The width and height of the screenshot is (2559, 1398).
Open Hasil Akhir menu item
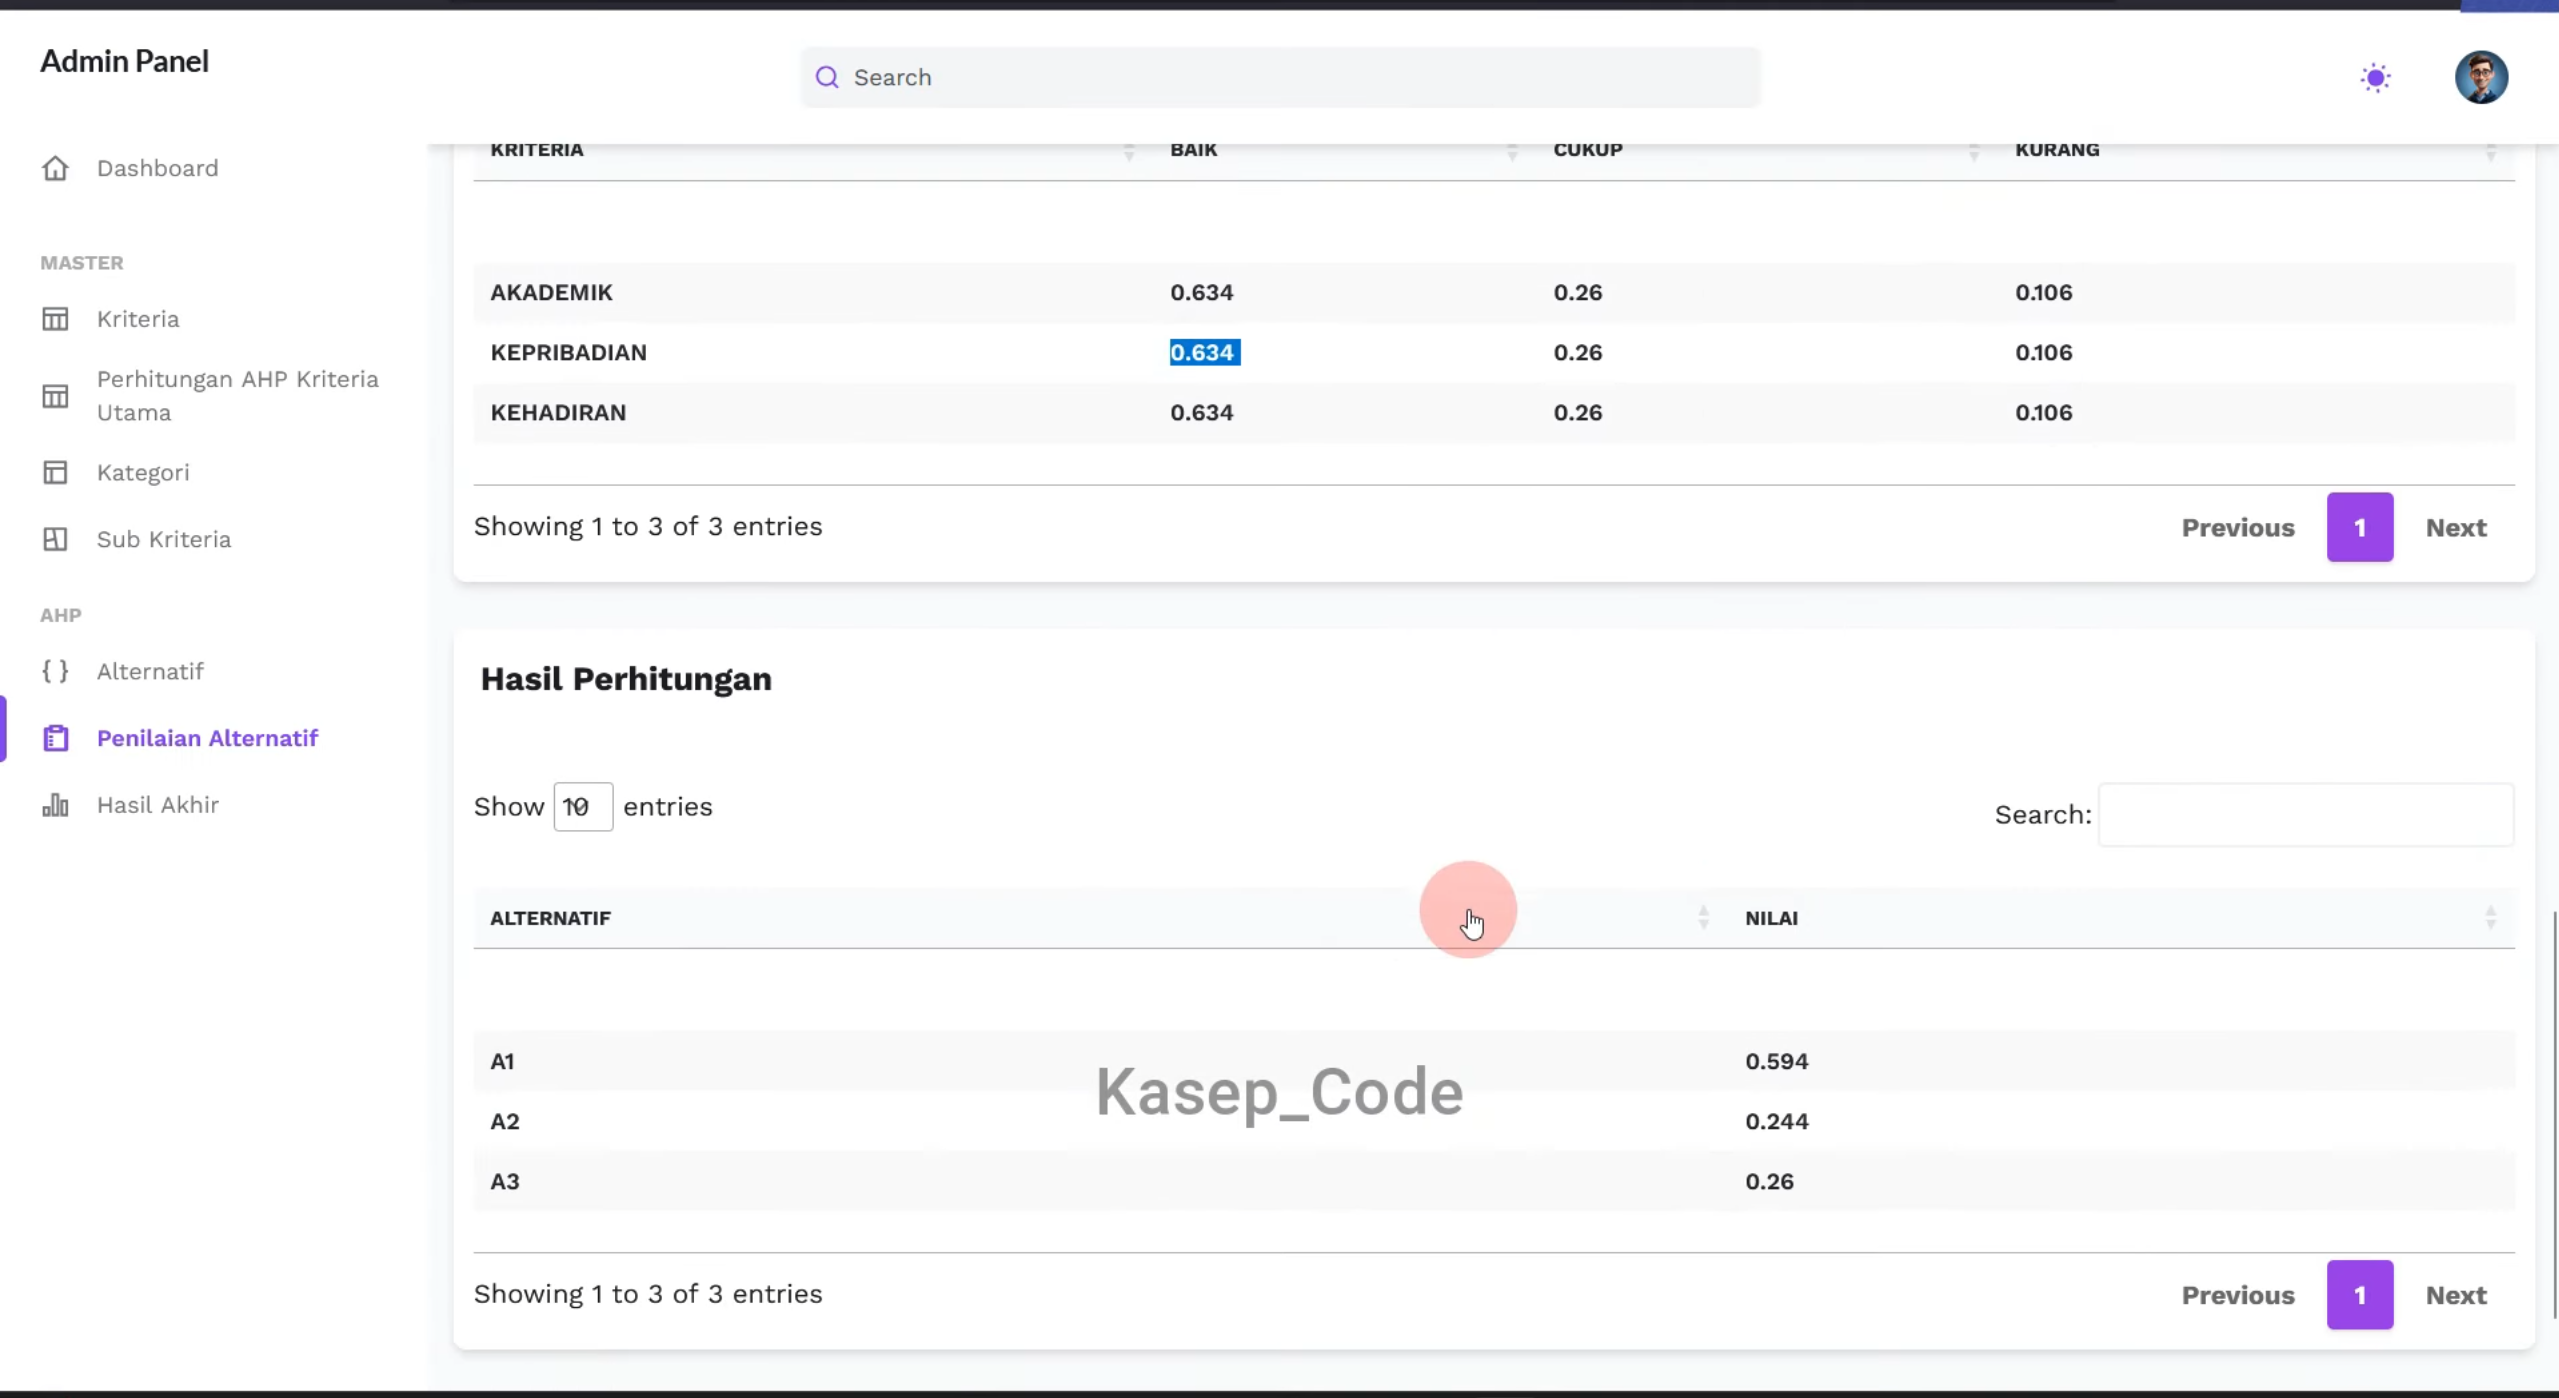(158, 805)
